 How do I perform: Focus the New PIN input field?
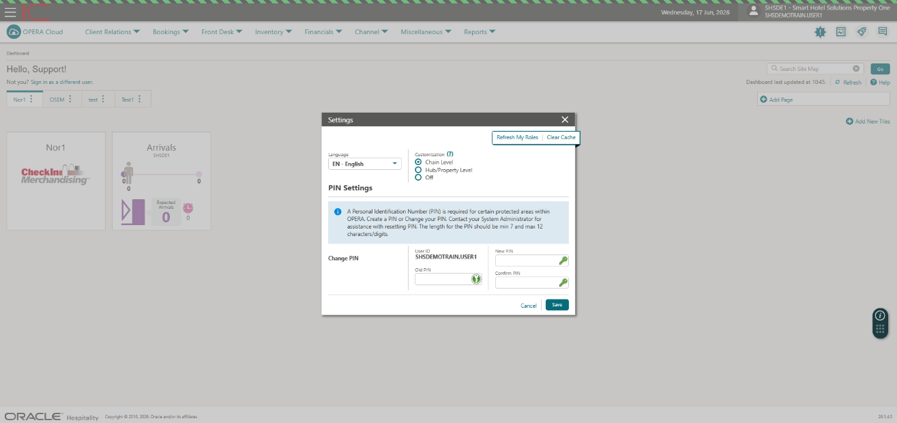527,261
